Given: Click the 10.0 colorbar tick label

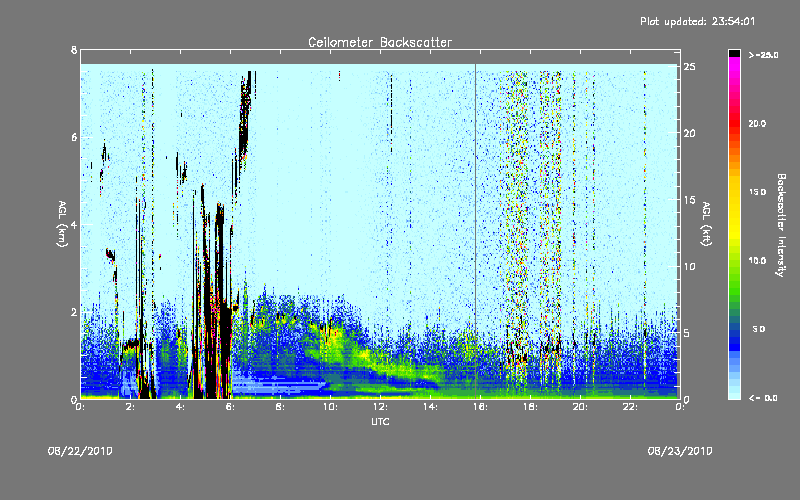Looking at the screenshot, I should (757, 261).
